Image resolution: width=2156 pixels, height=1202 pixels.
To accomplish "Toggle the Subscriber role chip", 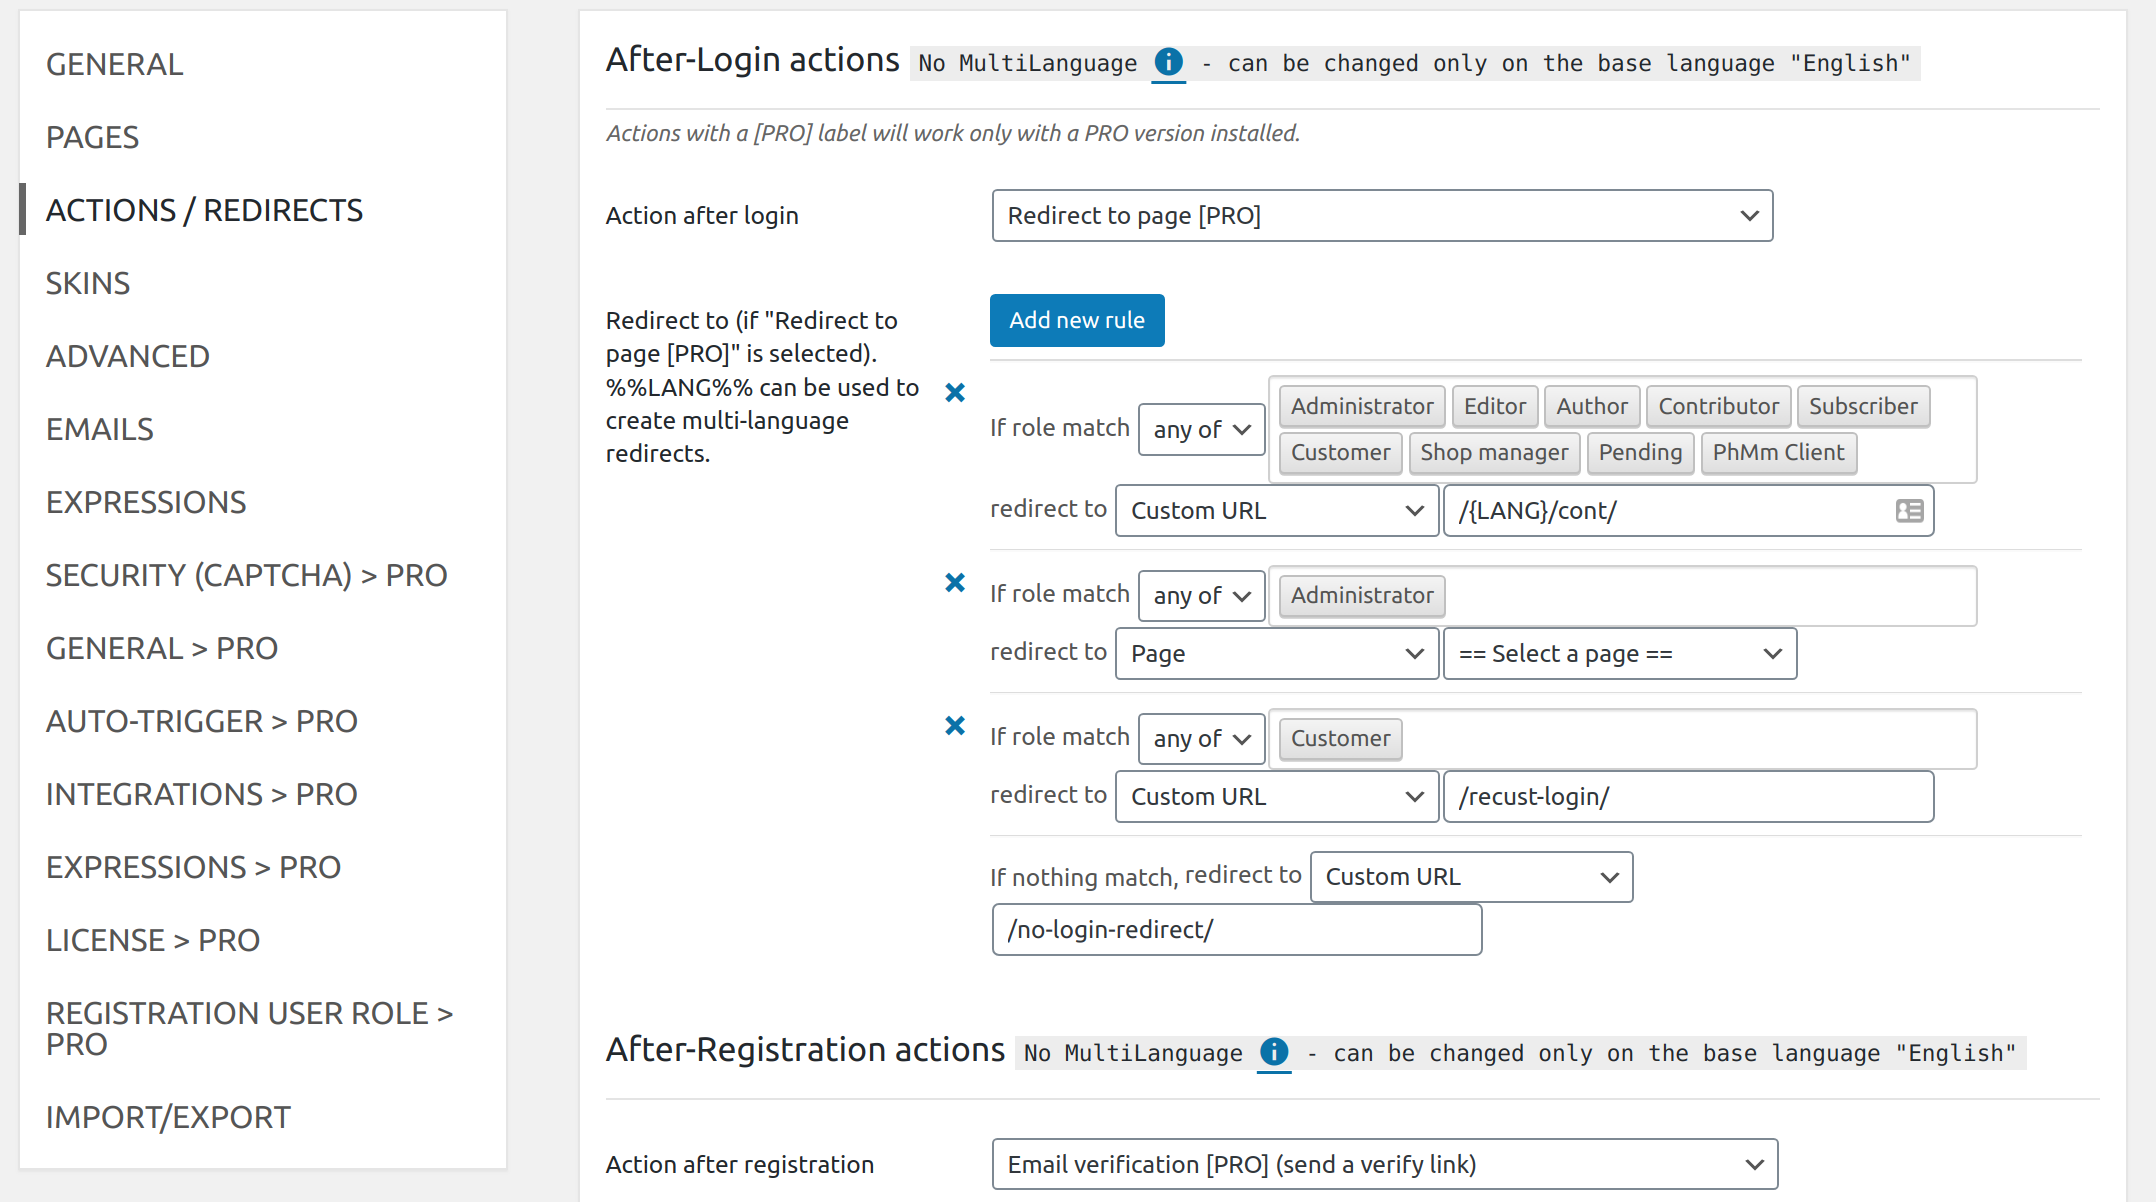I will [1864, 406].
